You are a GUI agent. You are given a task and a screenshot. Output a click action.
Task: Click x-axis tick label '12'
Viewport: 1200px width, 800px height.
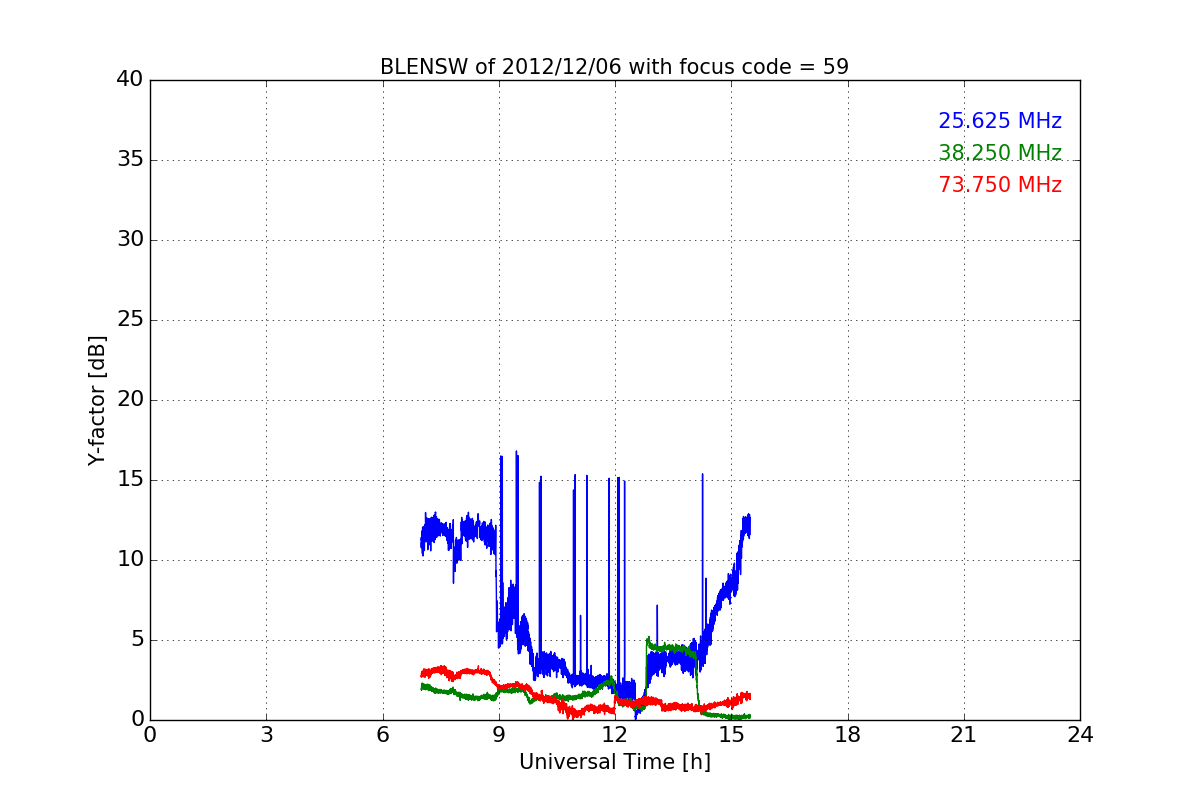[x=615, y=735]
